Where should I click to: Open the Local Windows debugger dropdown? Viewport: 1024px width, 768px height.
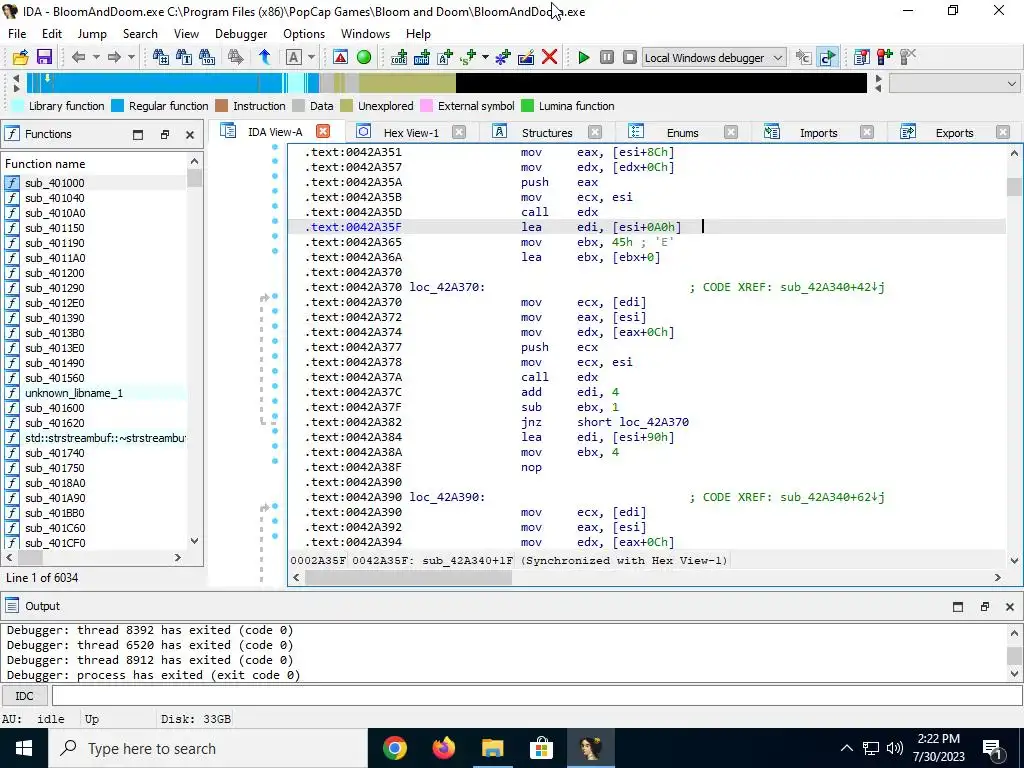point(714,57)
